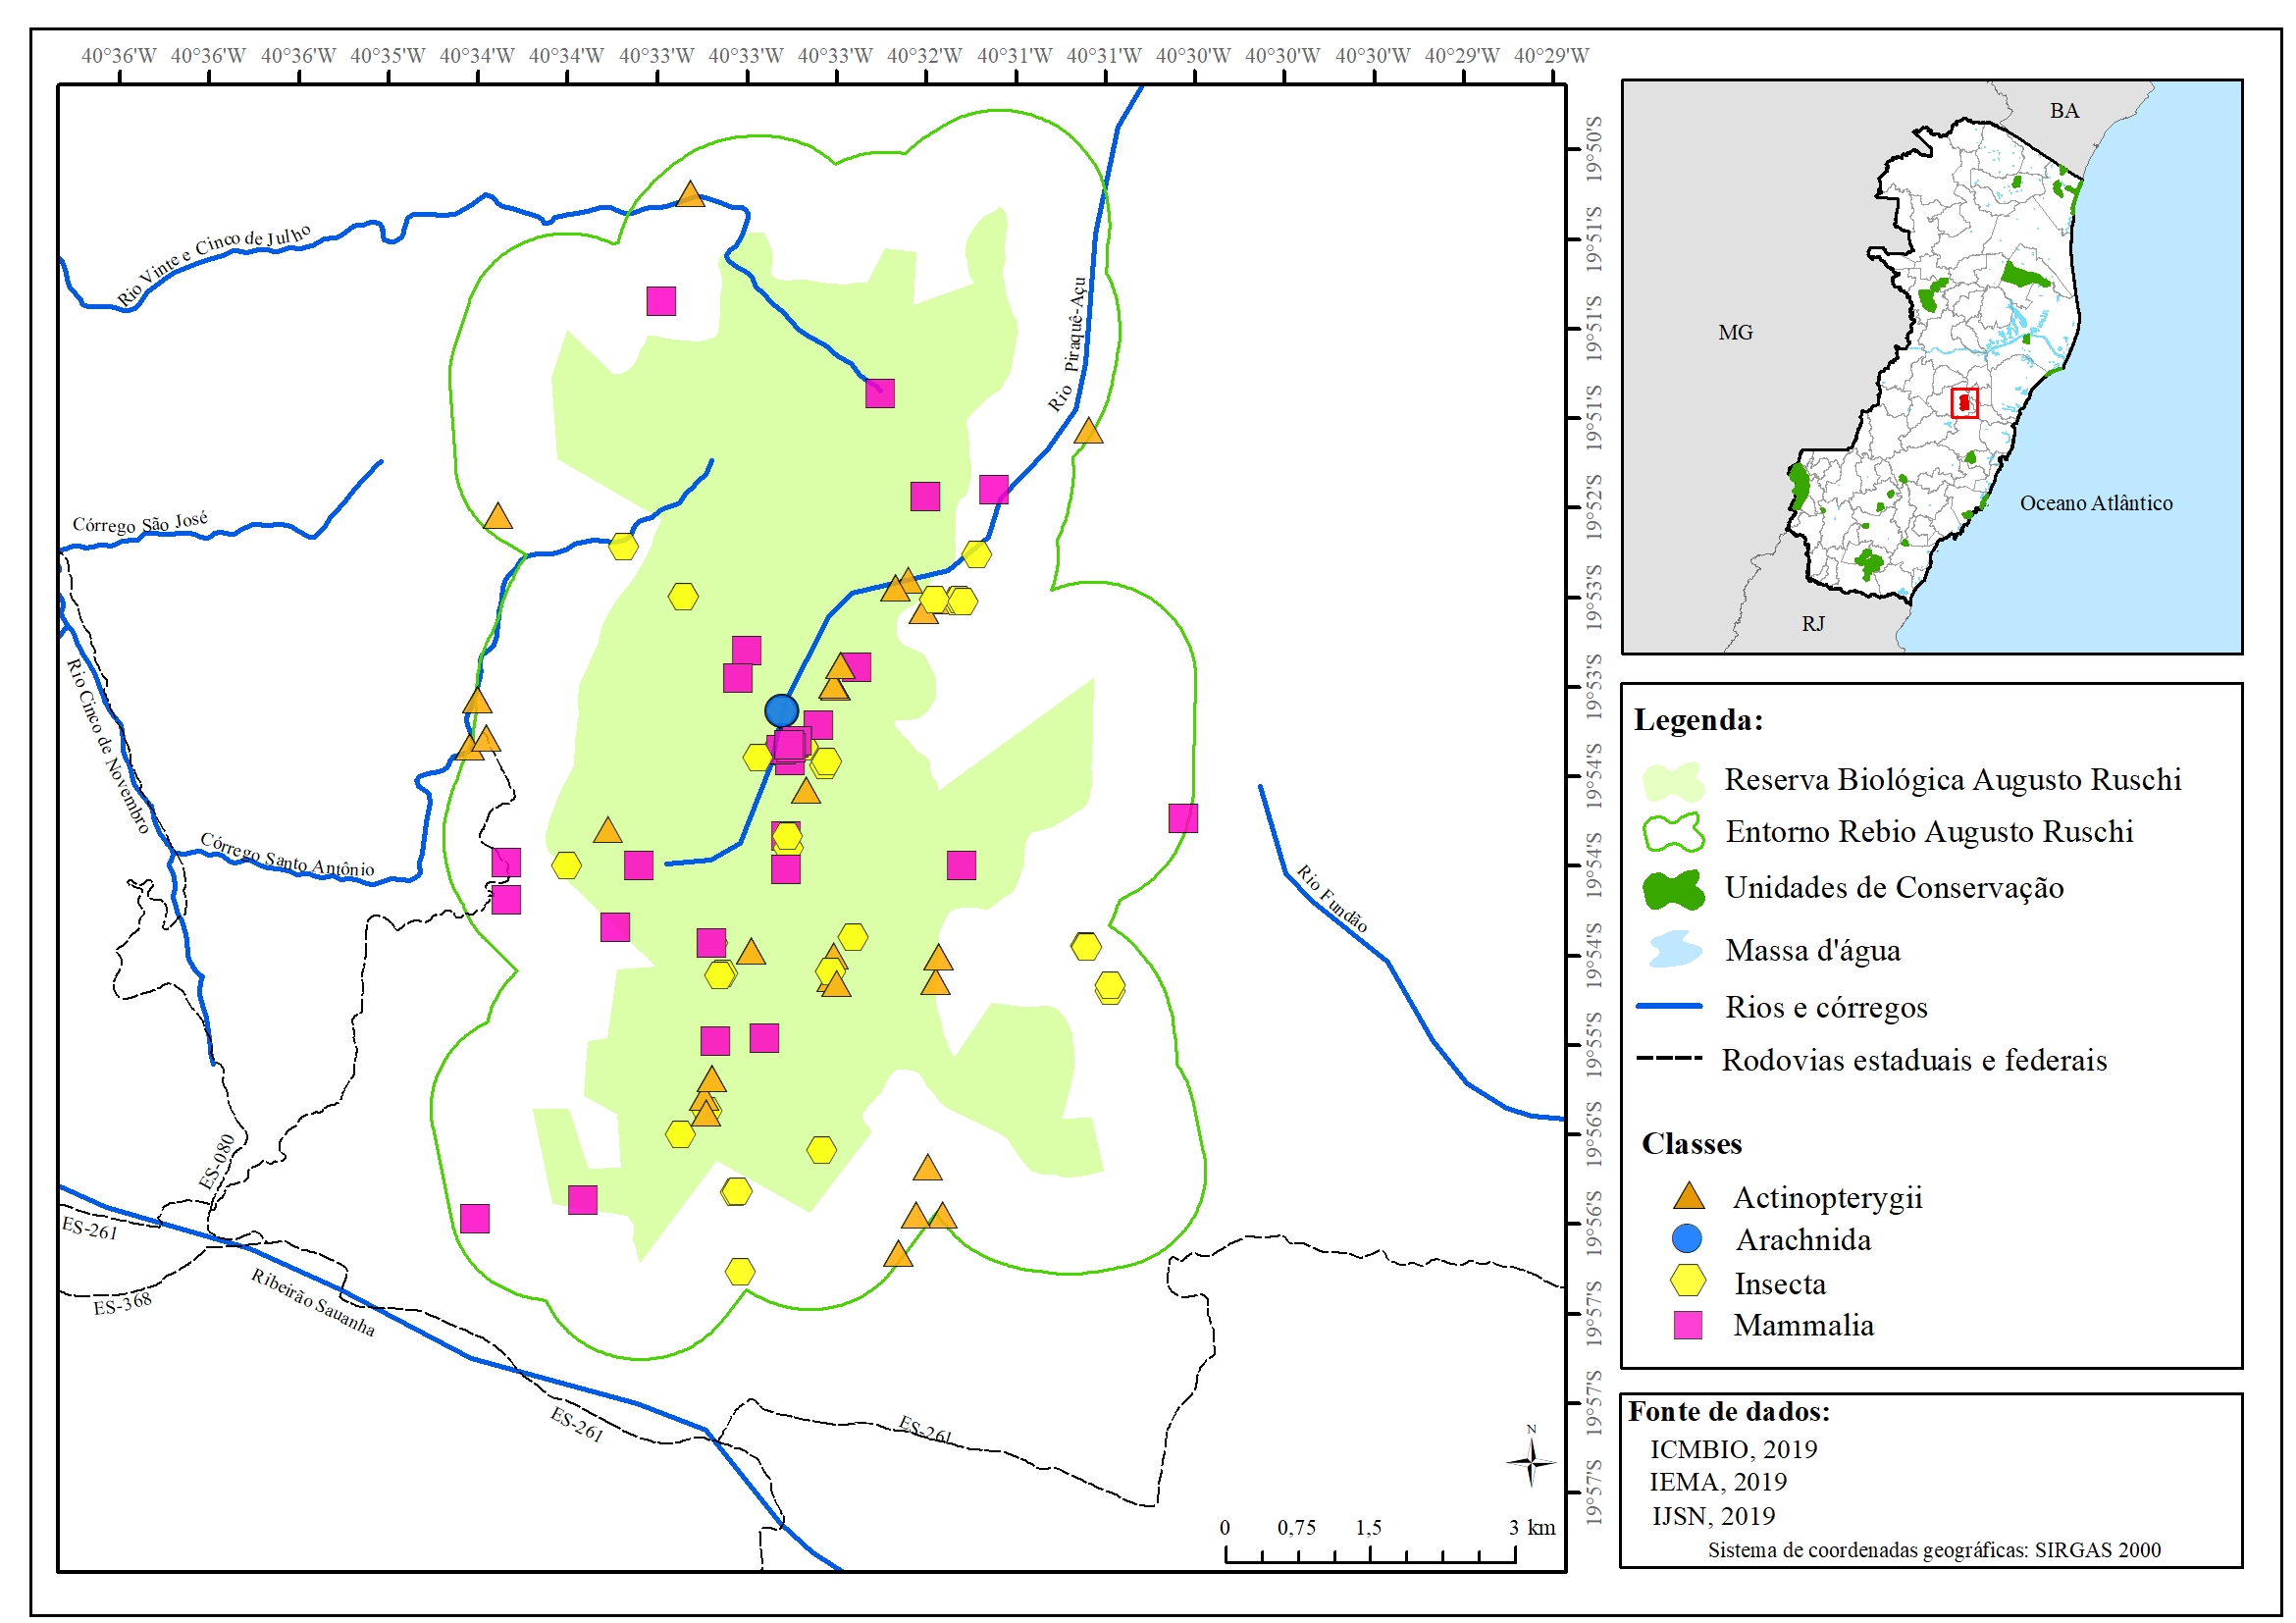Click the north arrow compass rose
This screenshot has height=1623, width=2296.
click(1531, 1463)
